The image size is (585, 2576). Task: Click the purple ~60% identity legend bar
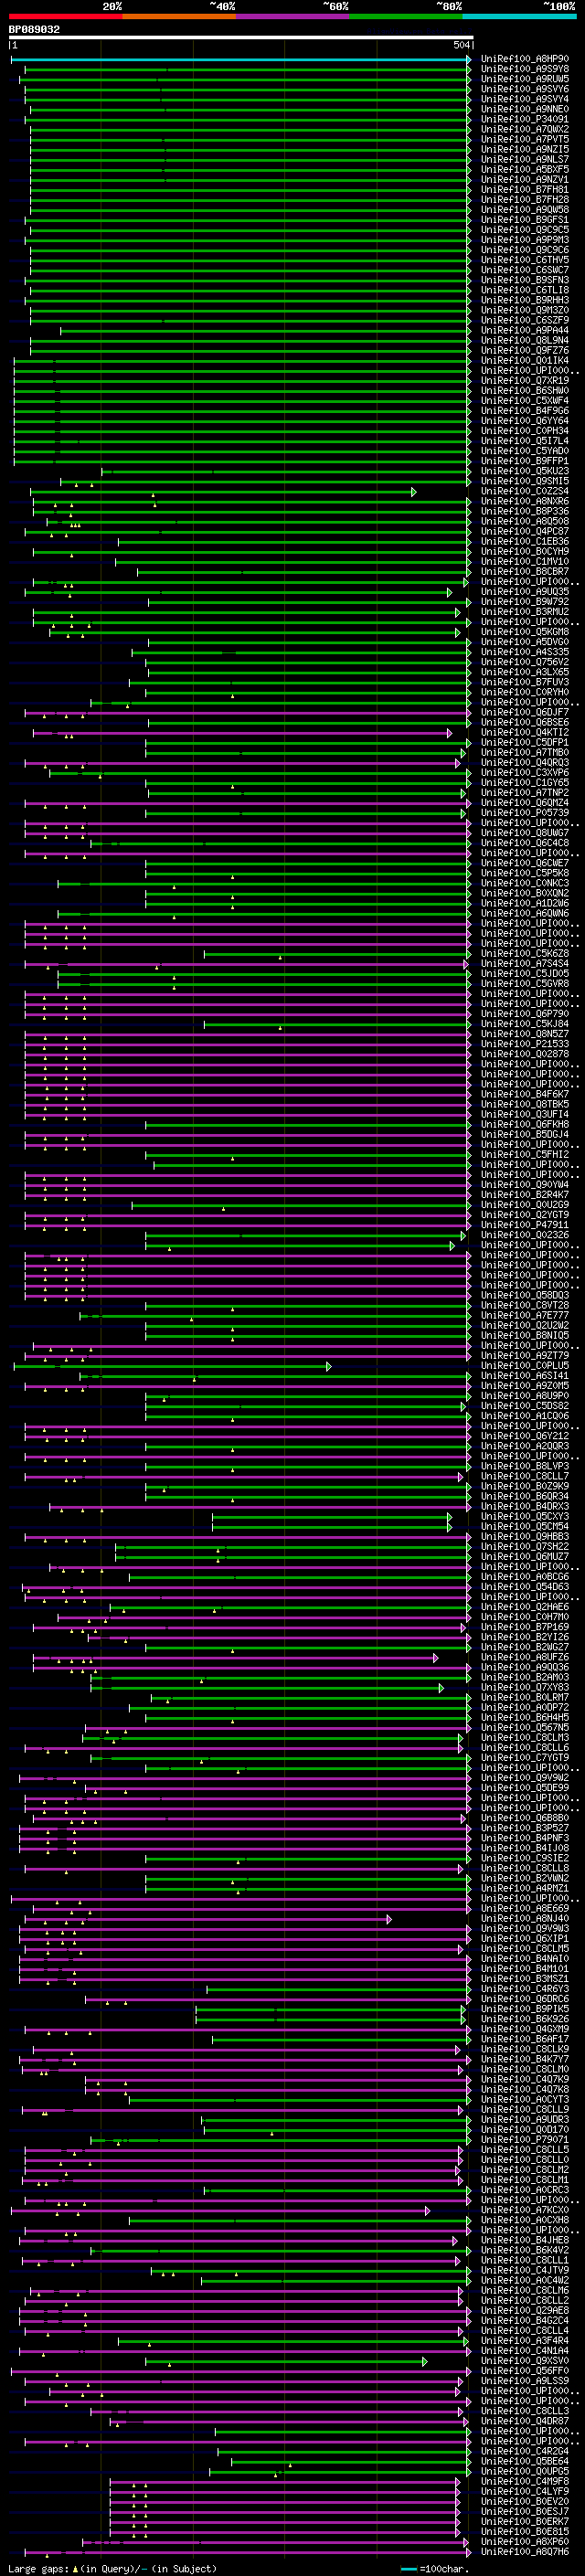click(x=293, y=16)
